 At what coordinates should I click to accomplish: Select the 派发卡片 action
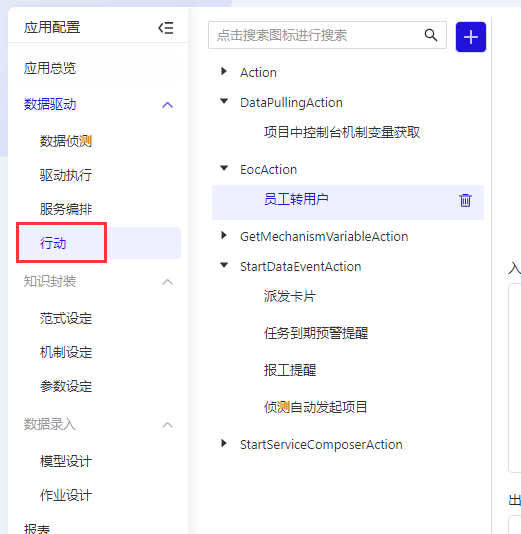point(290,296)
